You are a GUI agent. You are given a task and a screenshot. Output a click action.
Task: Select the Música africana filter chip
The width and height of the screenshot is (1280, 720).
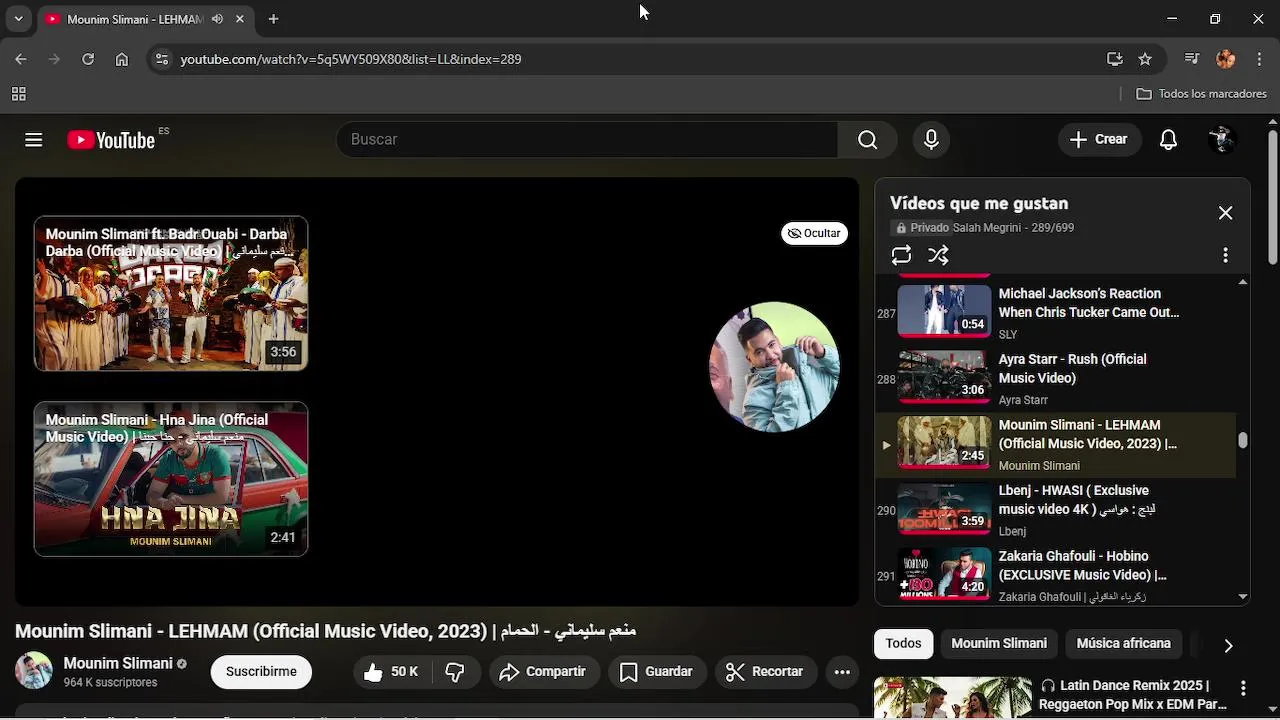point(1123,644)
